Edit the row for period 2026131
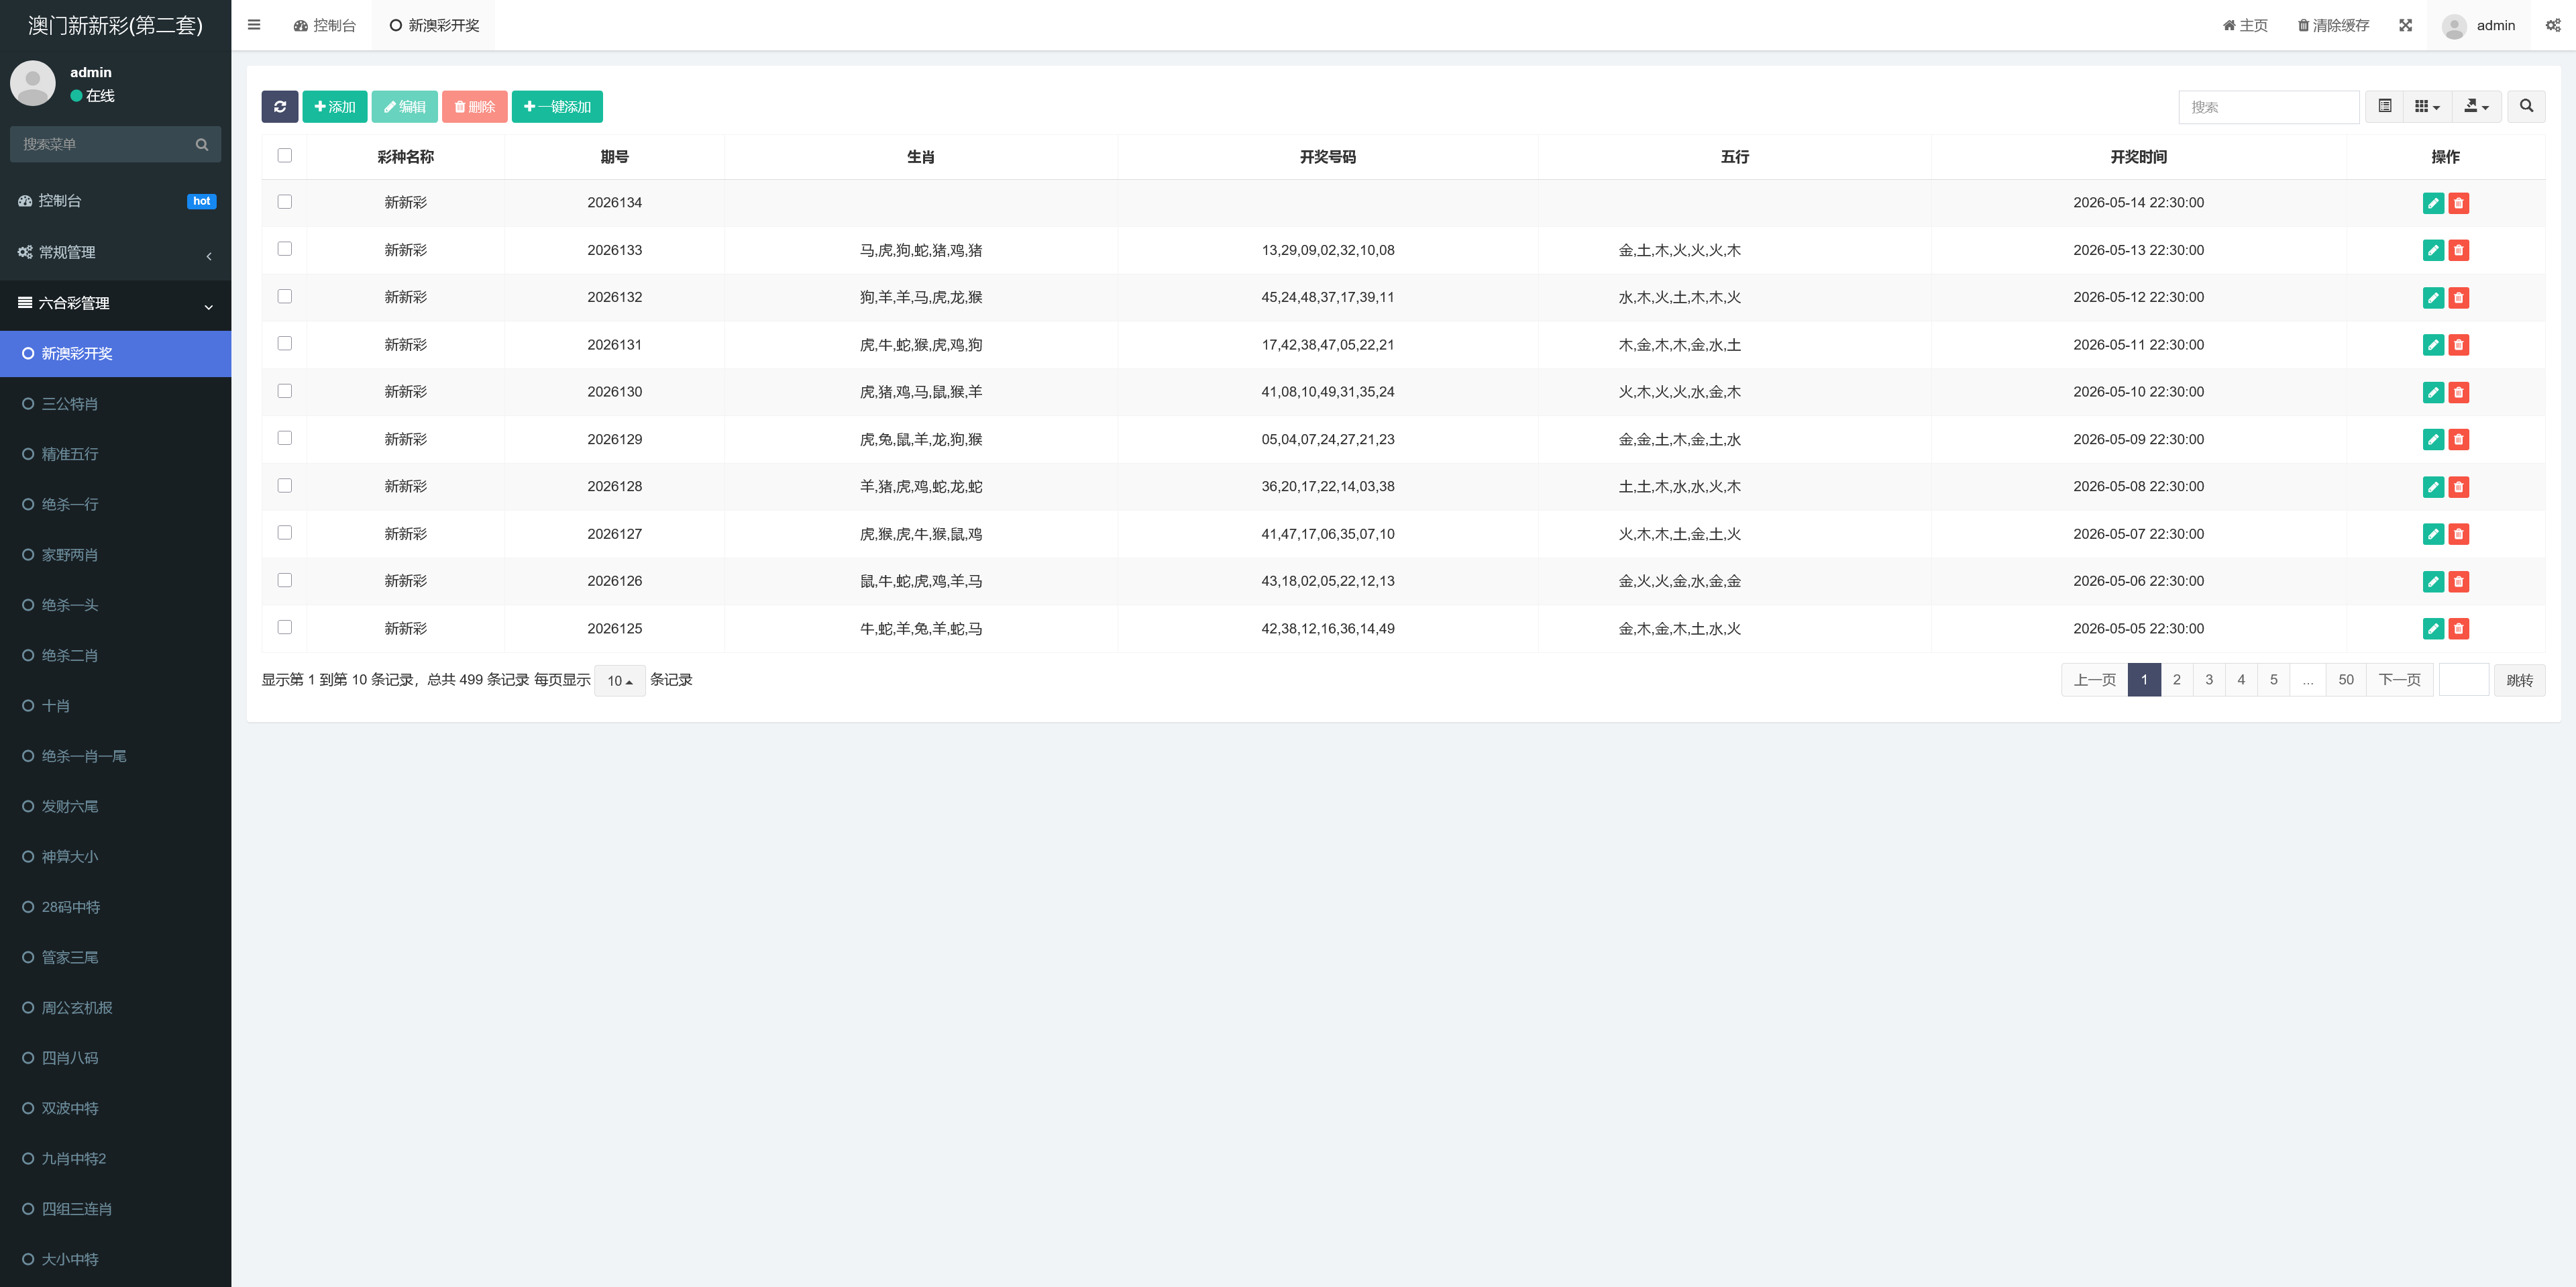Image resolution: width=2576 pixels, height=1287 pixels. [x=2433, y=345]
